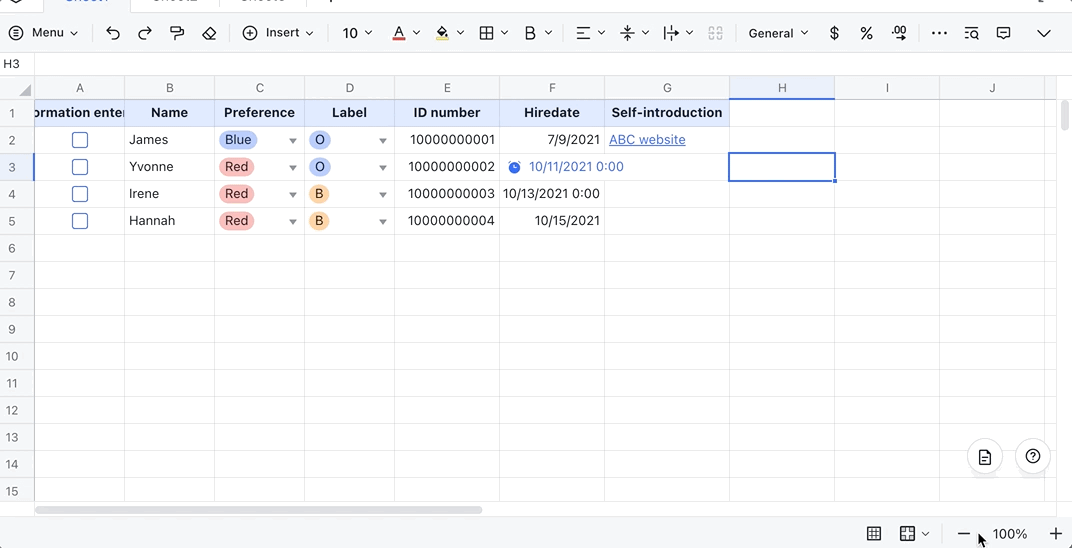The image size is (1072, 548).
Task: Open the ABC website link
Action: tap(647, 140)
